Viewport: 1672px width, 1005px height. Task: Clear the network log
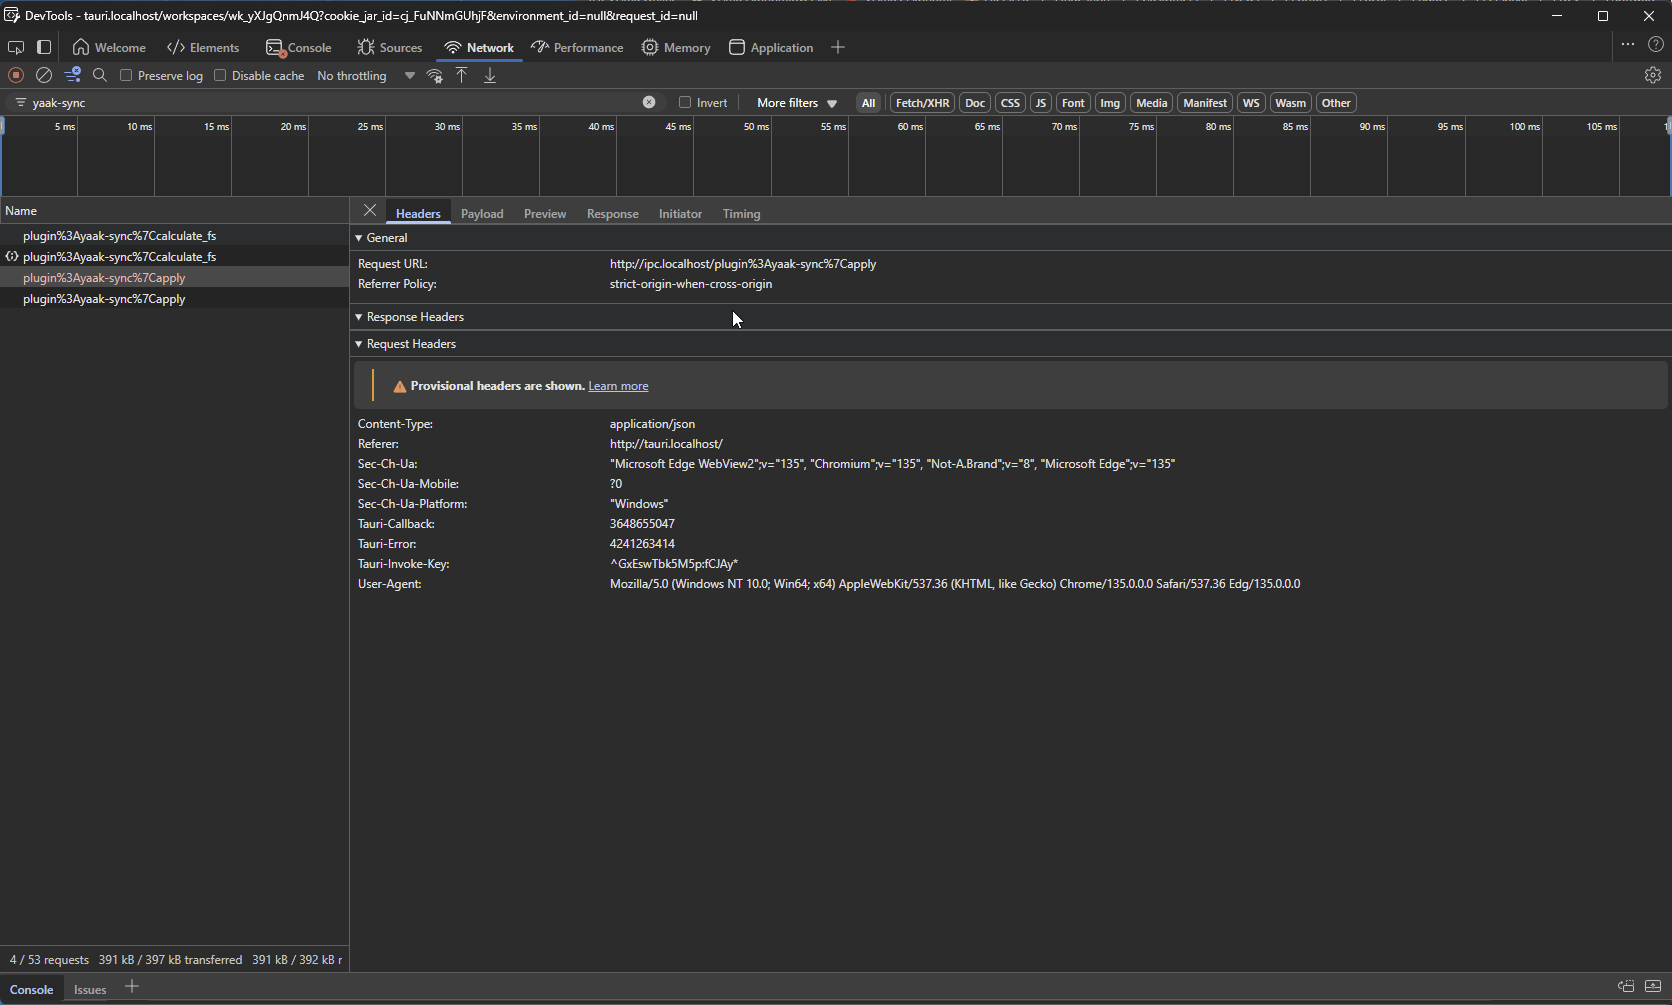tap(44, 75)
